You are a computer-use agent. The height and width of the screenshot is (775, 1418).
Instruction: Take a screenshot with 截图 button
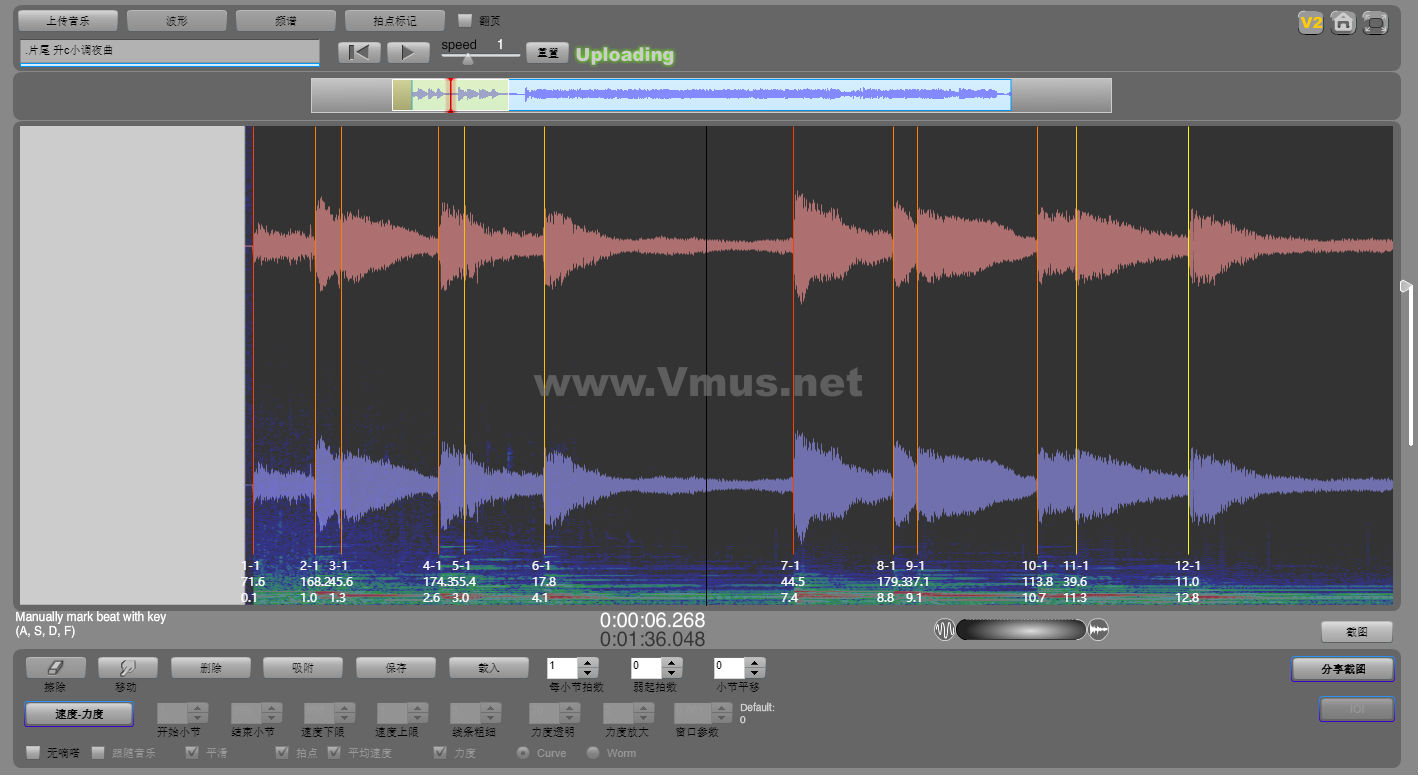coord(1357,631)
